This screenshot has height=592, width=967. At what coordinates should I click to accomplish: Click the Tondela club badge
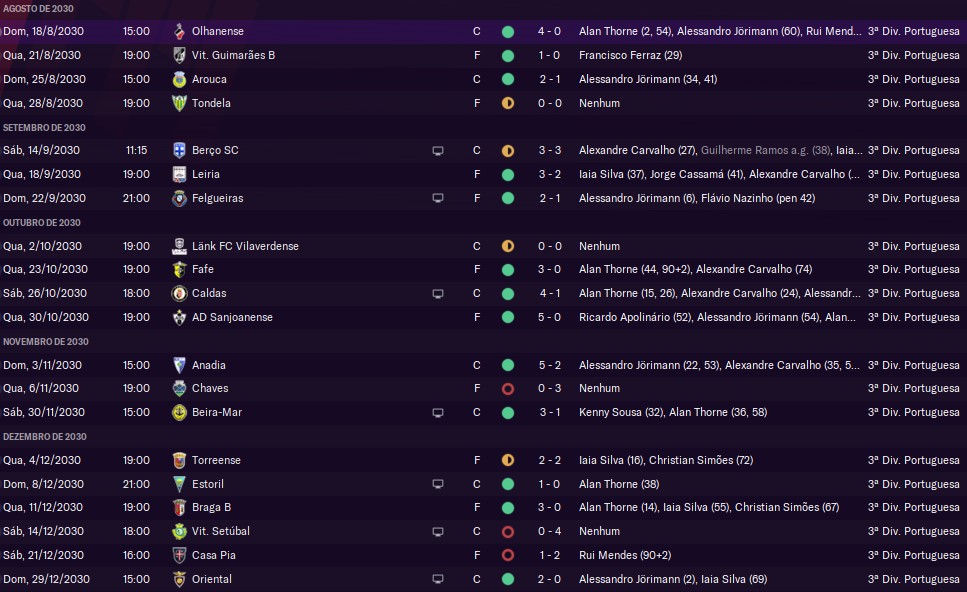coord(179,103)
